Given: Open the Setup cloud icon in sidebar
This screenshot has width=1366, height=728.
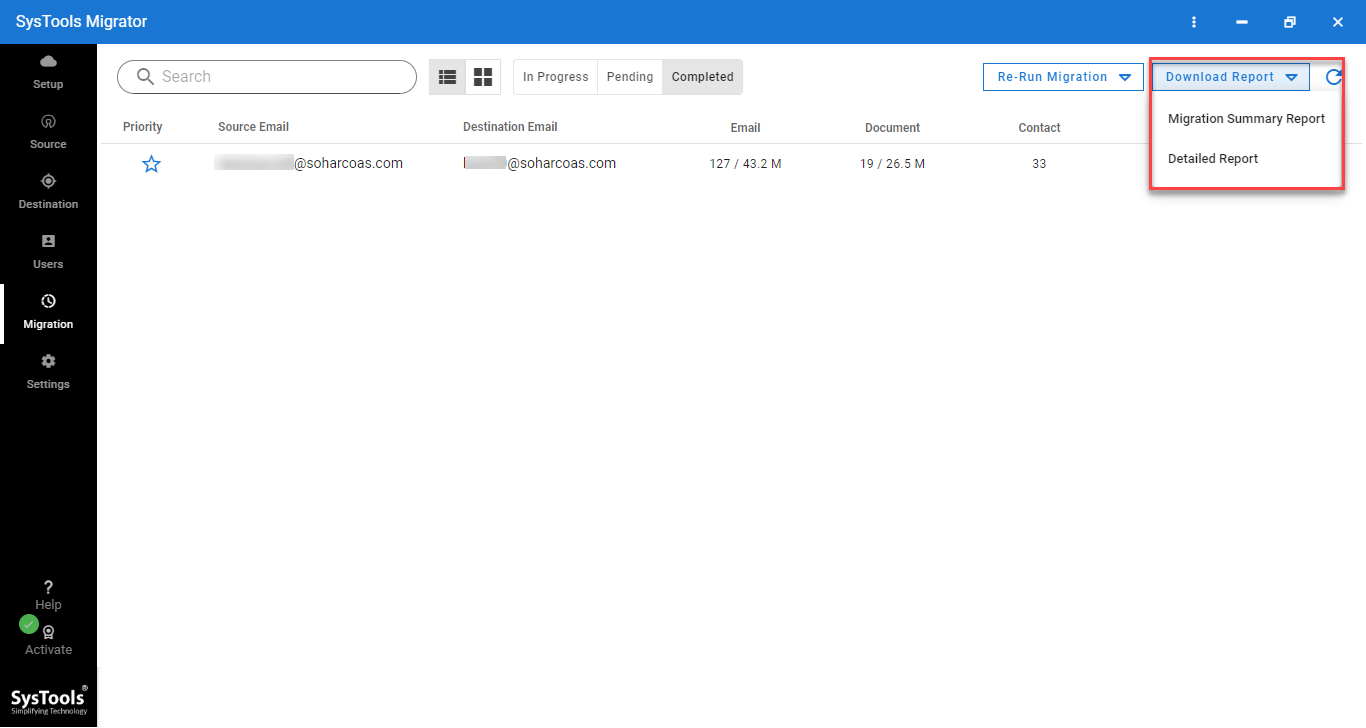Looking at the screenshot, I should [x=48, y=62].
